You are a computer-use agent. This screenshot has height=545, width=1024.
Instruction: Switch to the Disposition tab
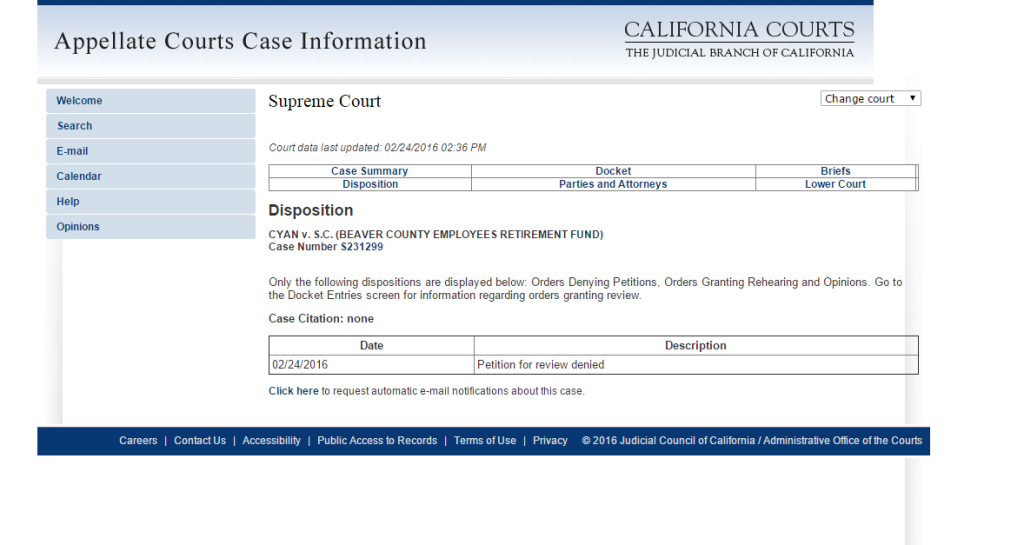click(x=370, y=184)
